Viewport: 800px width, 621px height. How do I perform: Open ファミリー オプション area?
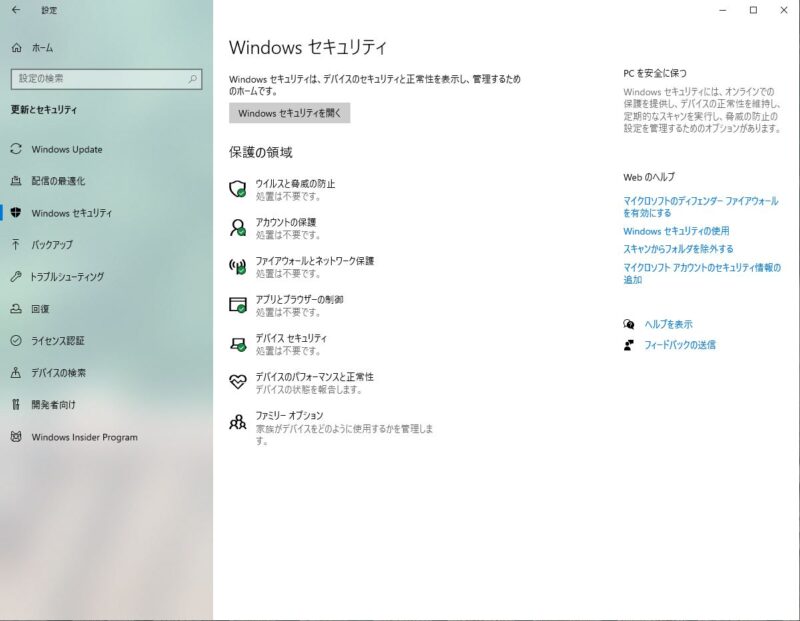(x=331, y=428)
